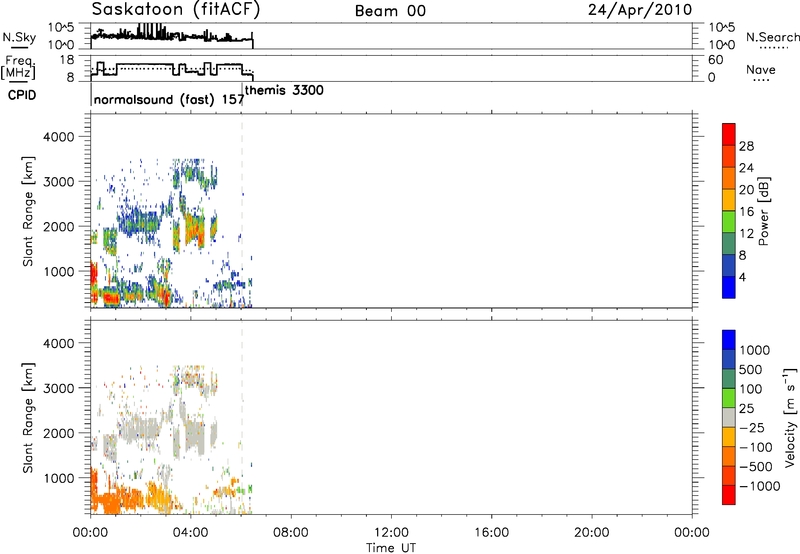The image size is (800, 554).
Task: Click 'Slant Range [km]' label of velocity panel
Action: point(28,418)
